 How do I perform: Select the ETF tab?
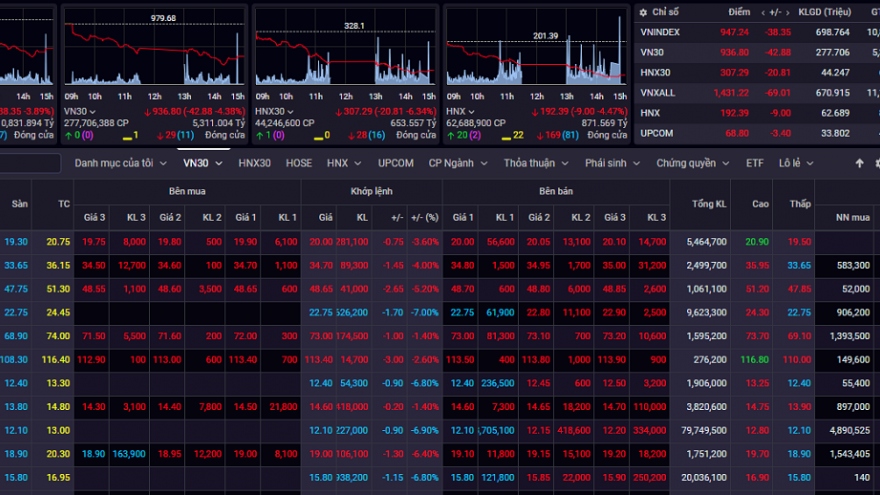(754, 163)
